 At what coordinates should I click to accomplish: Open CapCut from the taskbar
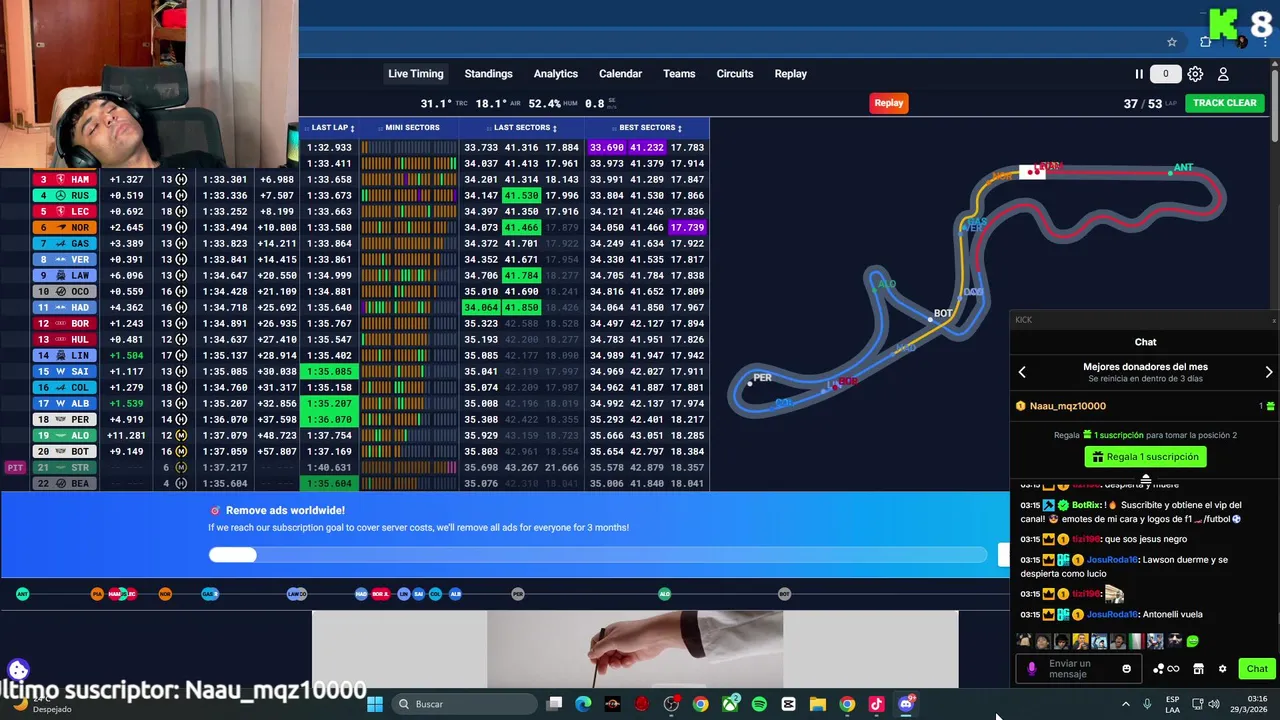click(788, 704)
